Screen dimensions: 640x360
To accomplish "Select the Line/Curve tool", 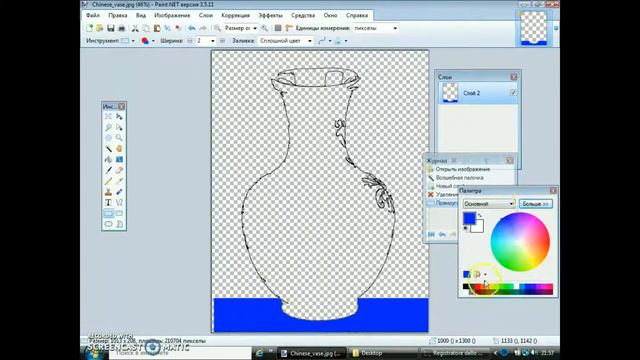I will point(119,202).
